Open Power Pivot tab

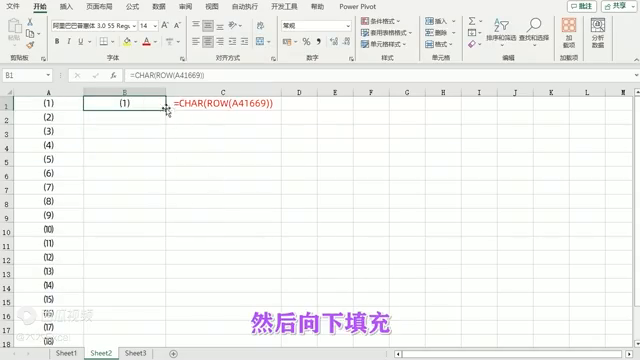click(x=358, y=7)
